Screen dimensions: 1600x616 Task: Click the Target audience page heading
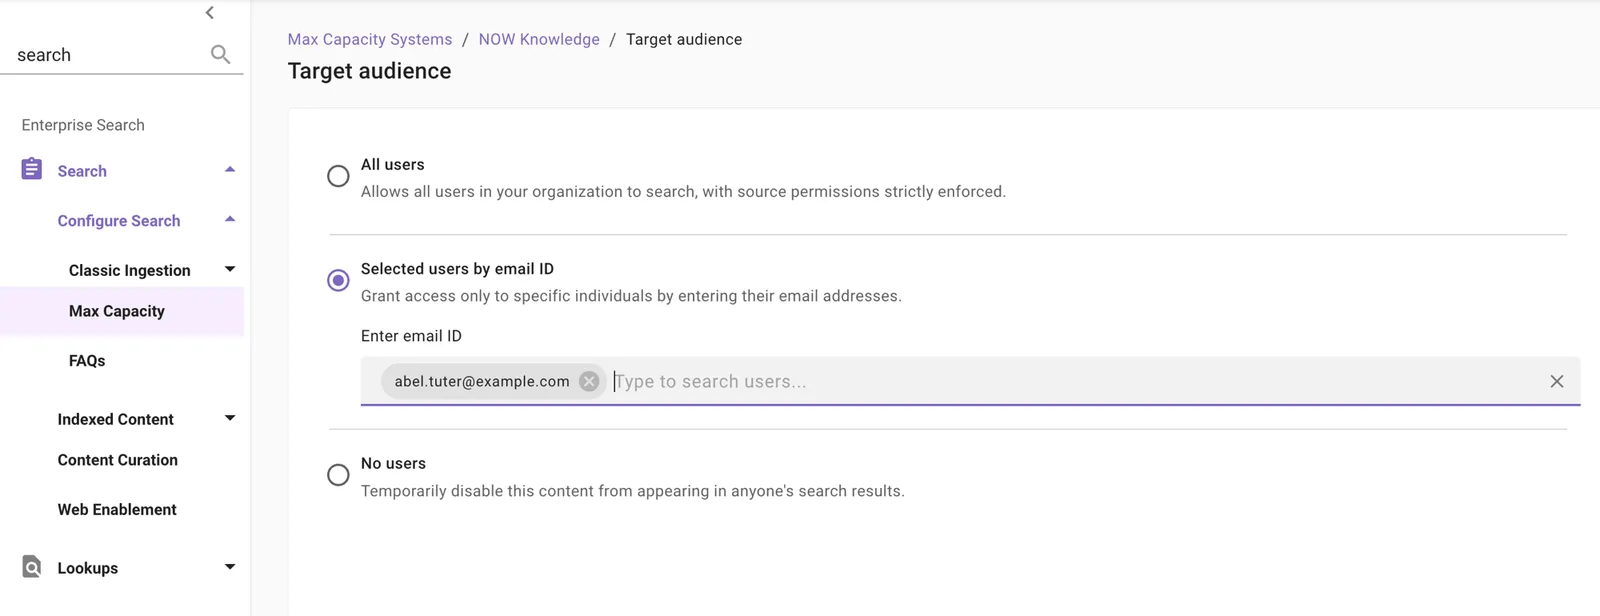click(x=370, y=71)
